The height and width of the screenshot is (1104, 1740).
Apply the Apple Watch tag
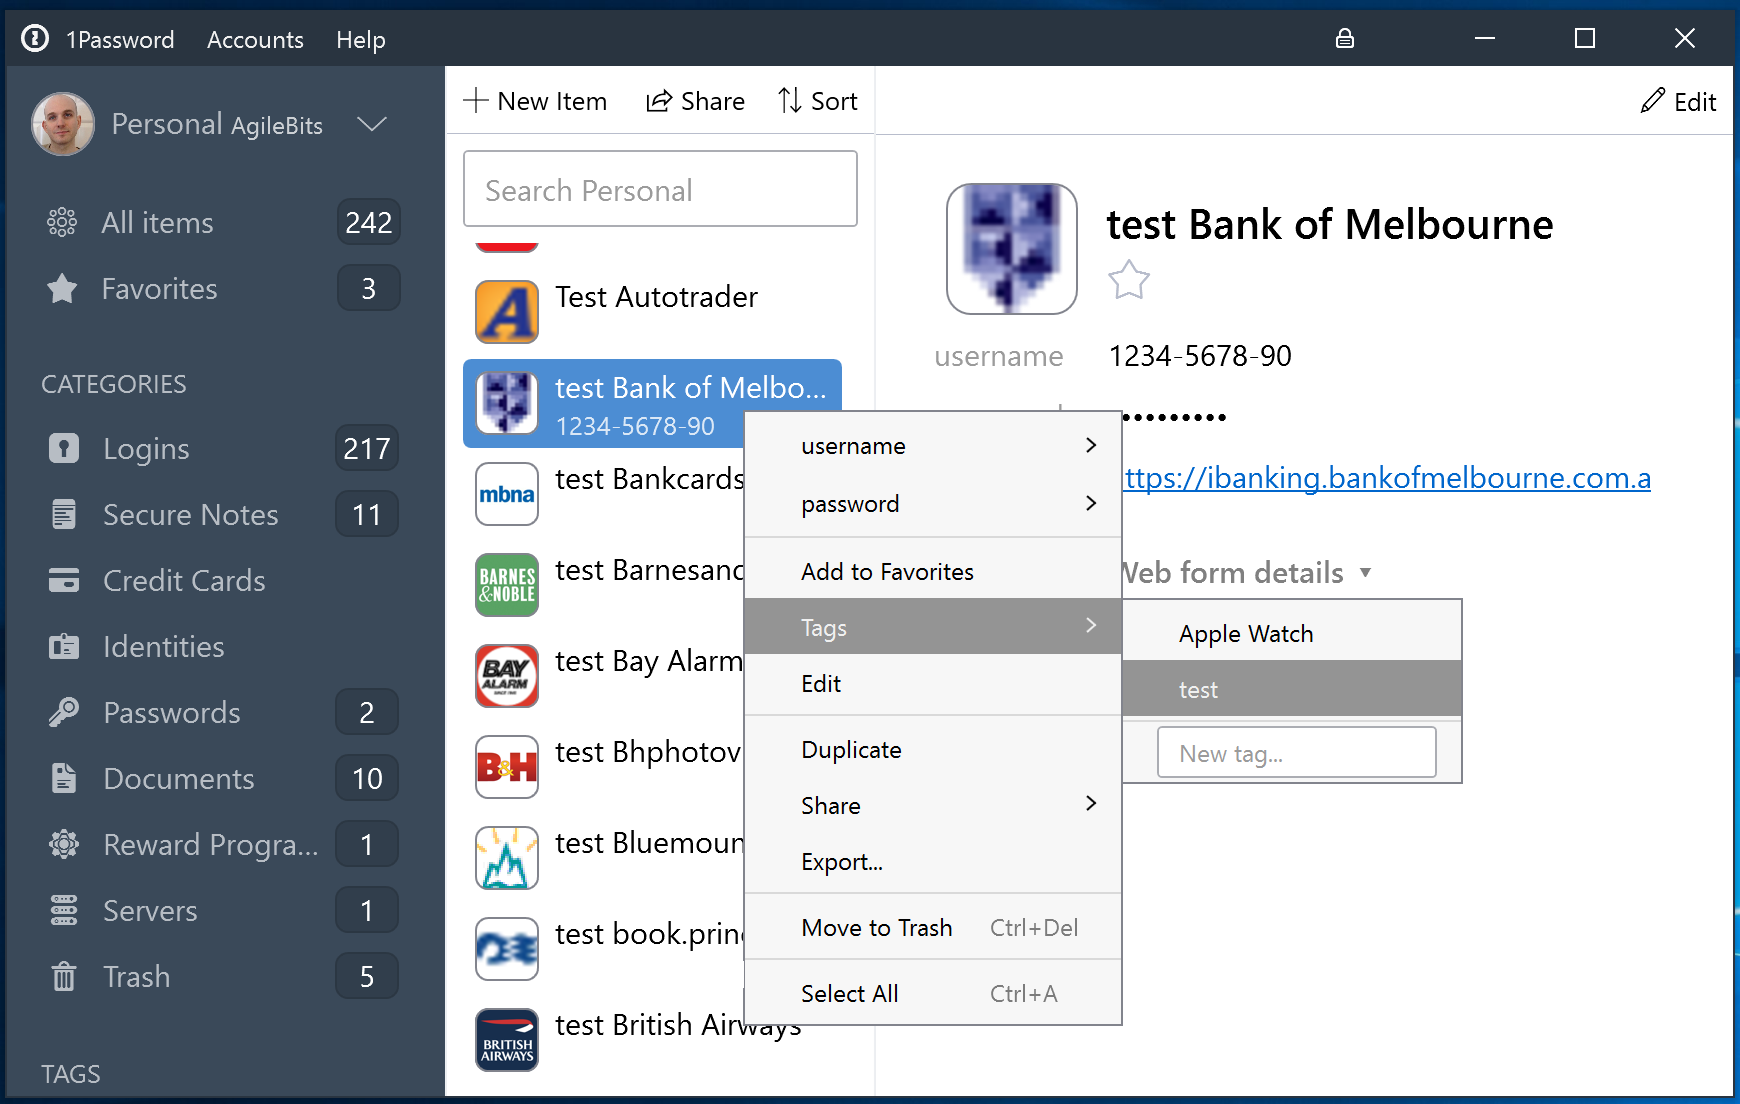1292,633
